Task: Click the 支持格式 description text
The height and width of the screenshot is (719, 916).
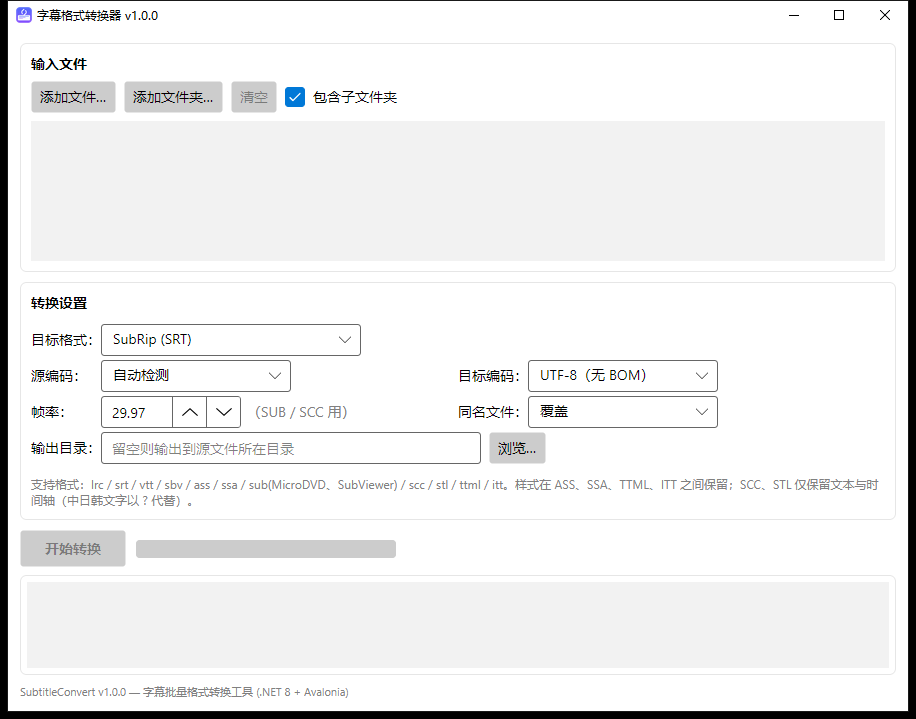Action: pos(454,492)
